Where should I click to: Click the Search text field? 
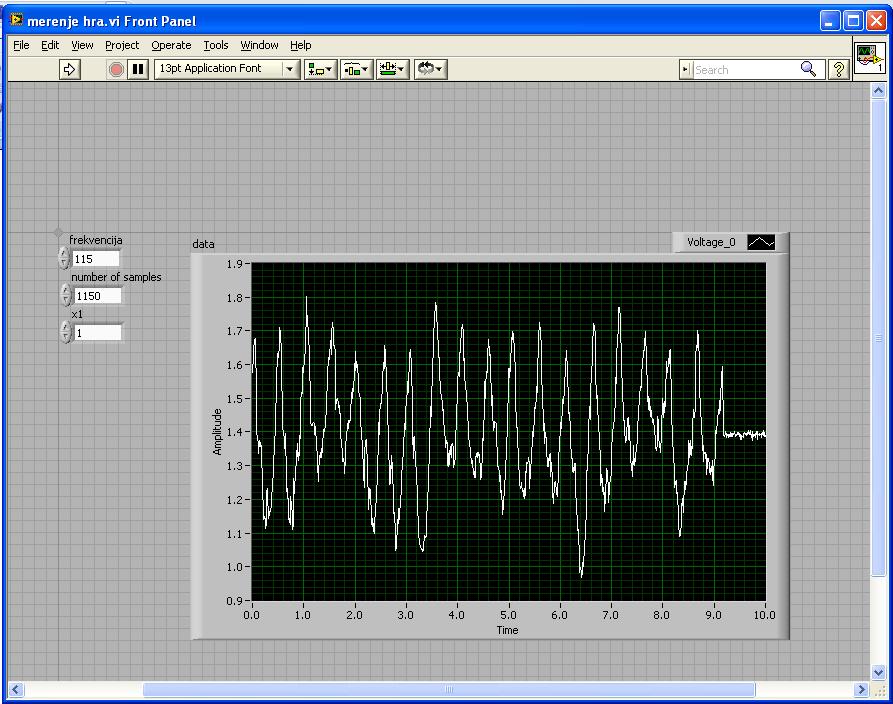click(x=745, y=69)
